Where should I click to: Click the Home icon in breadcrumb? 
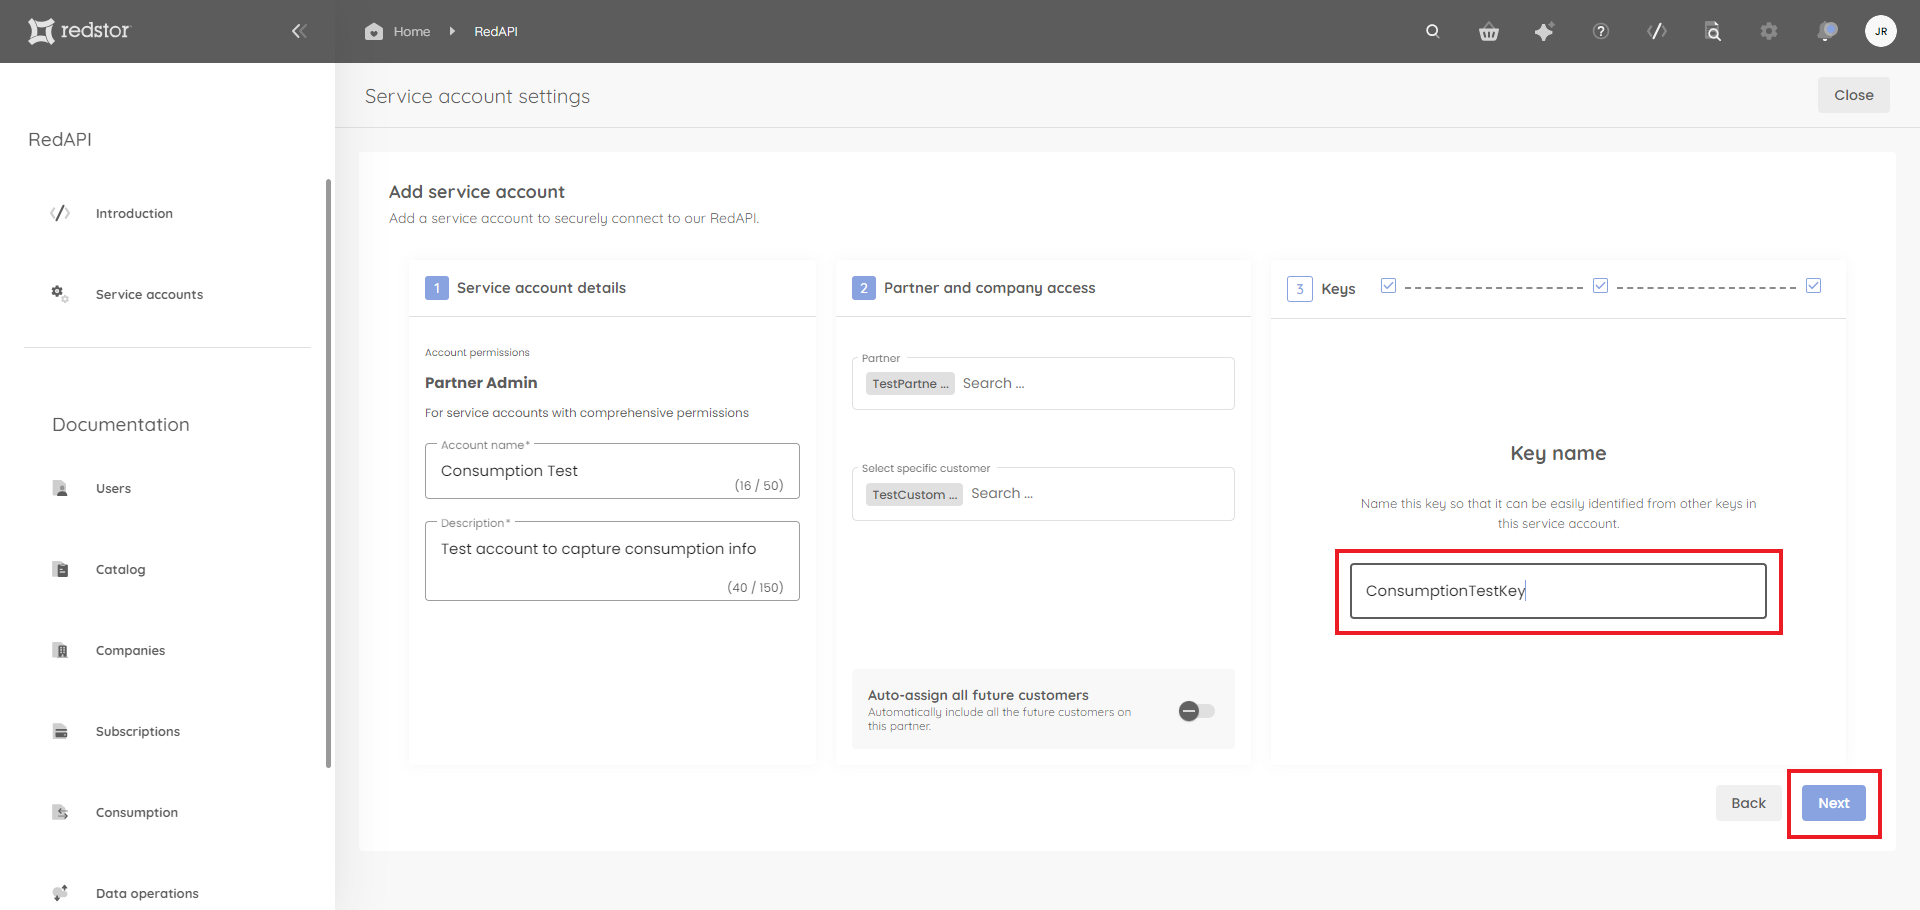(374, 31)
